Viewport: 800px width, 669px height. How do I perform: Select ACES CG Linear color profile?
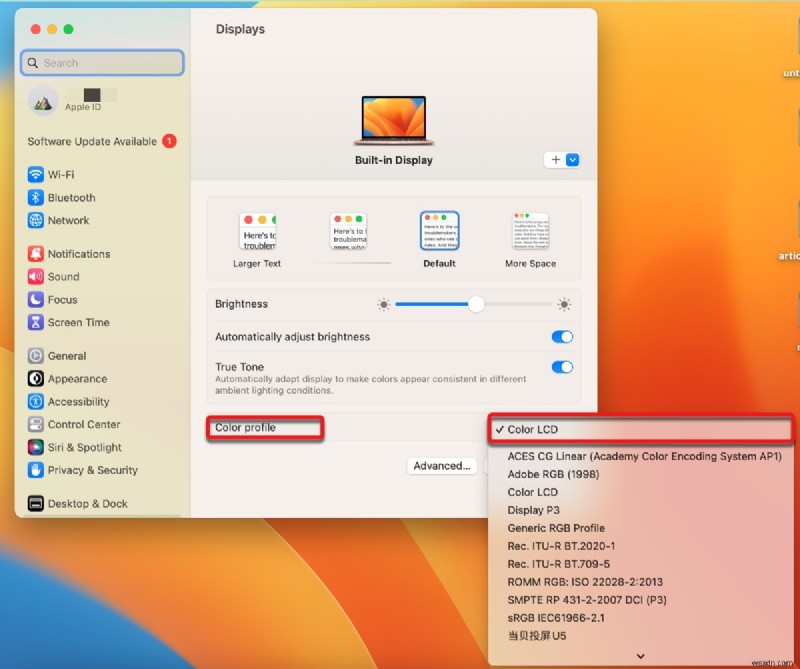(644, 456)
